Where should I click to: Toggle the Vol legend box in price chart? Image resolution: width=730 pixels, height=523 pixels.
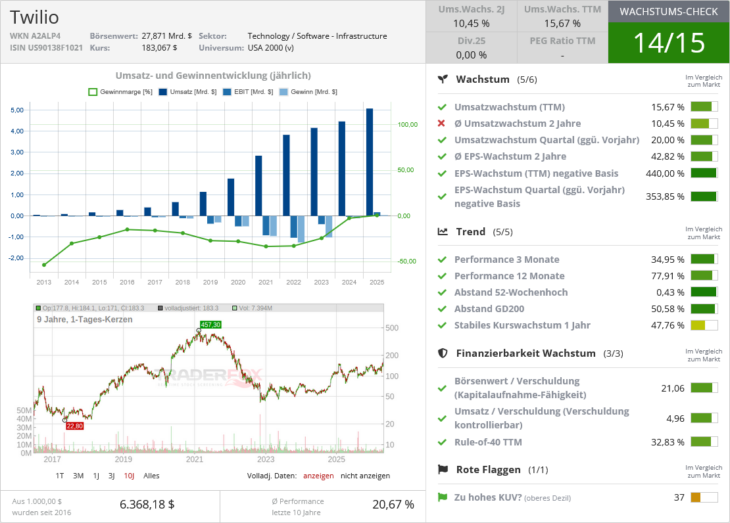(x=235, y=308)
